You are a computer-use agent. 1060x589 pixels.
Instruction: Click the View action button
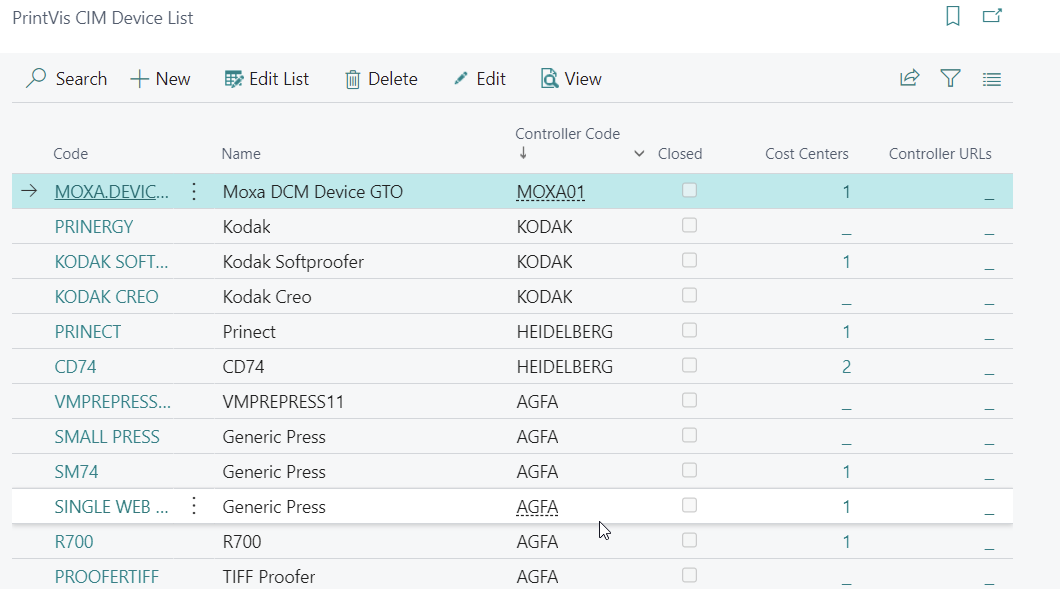click(x=571, y=79)
